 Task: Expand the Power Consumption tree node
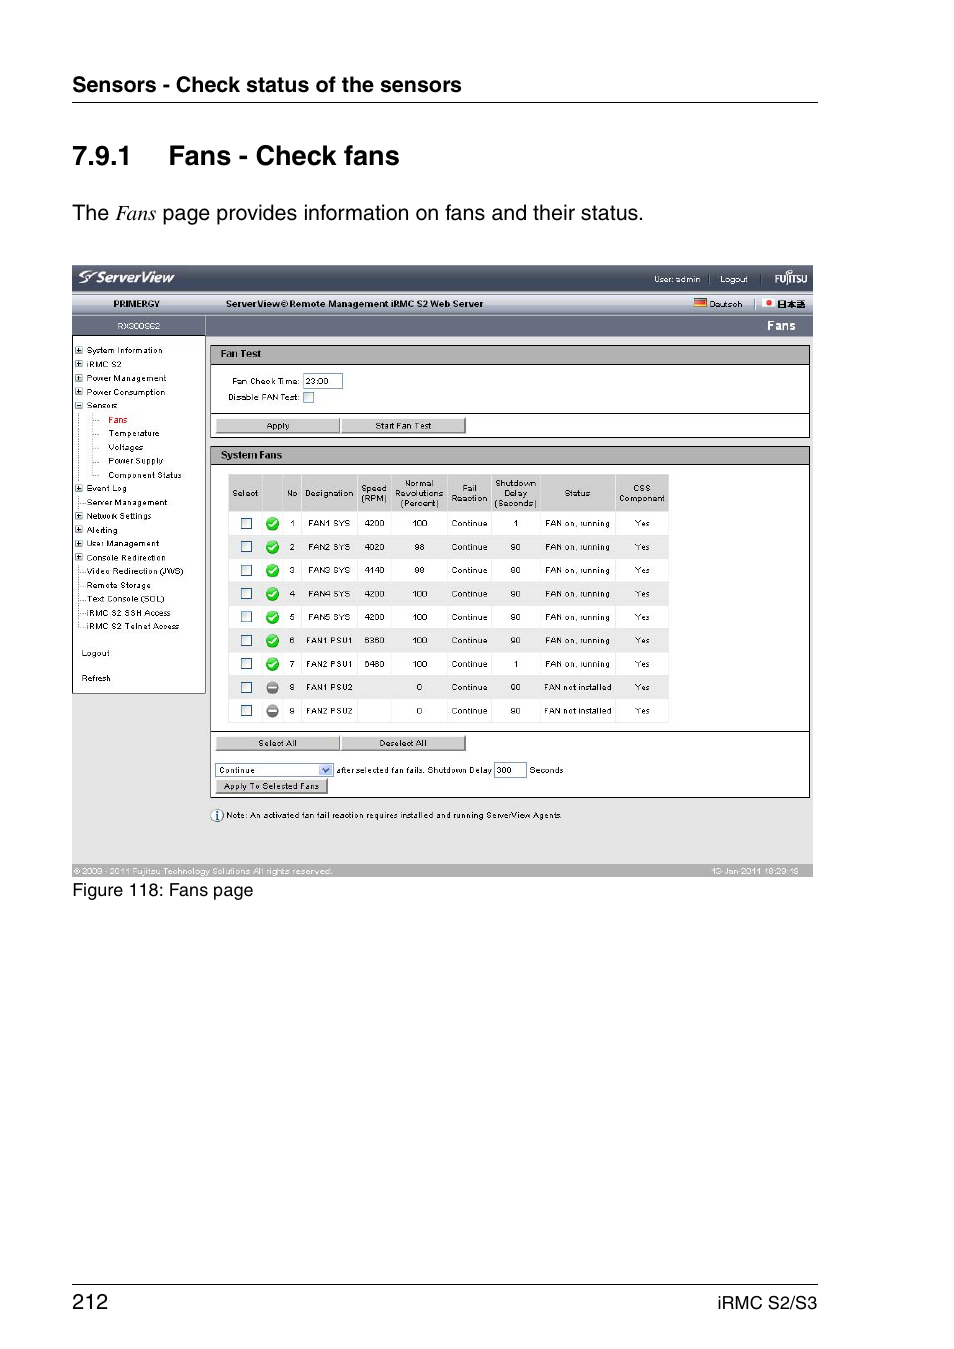pos(79,392)
